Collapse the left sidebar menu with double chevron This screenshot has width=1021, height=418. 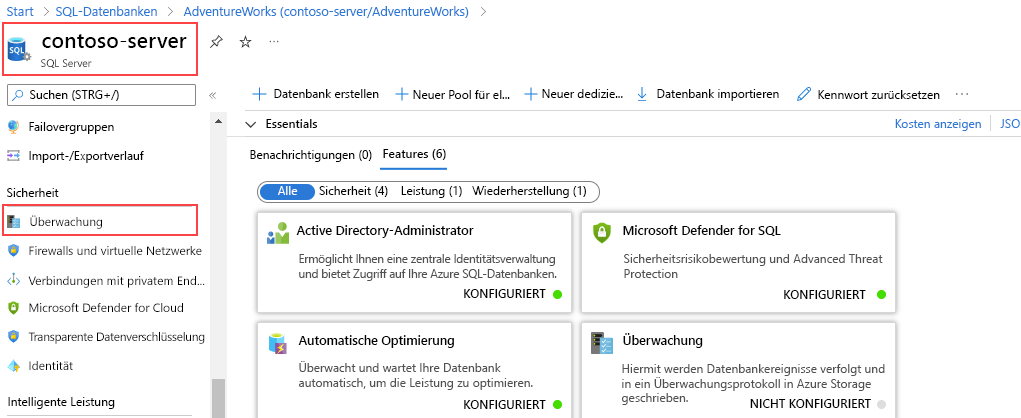click(x=212, y=95)
